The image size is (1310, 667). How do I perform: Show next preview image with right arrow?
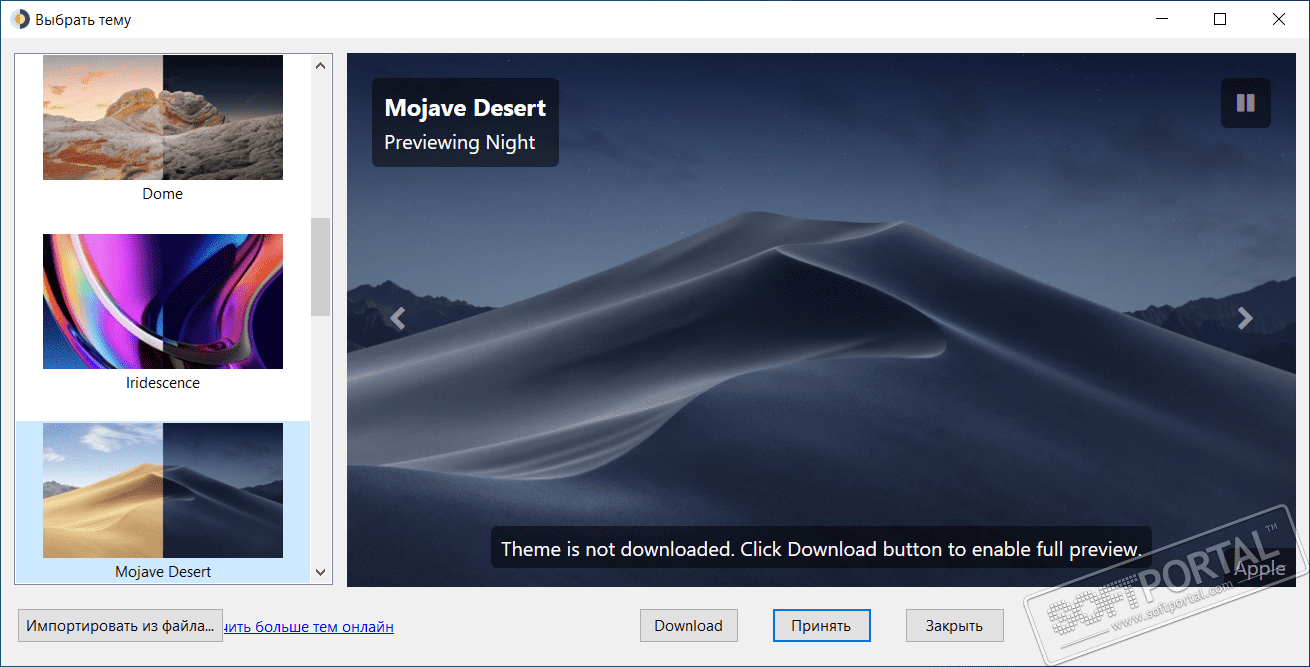1245,318
